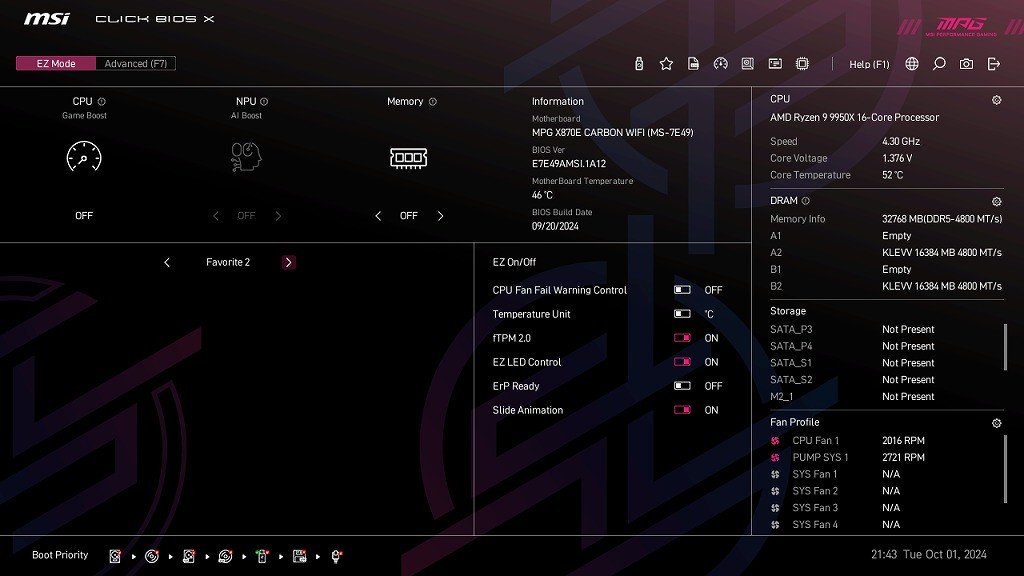Select floppy disk boot device icon
The width and height of the screenshot is (1024, 576).
(299, 556)
